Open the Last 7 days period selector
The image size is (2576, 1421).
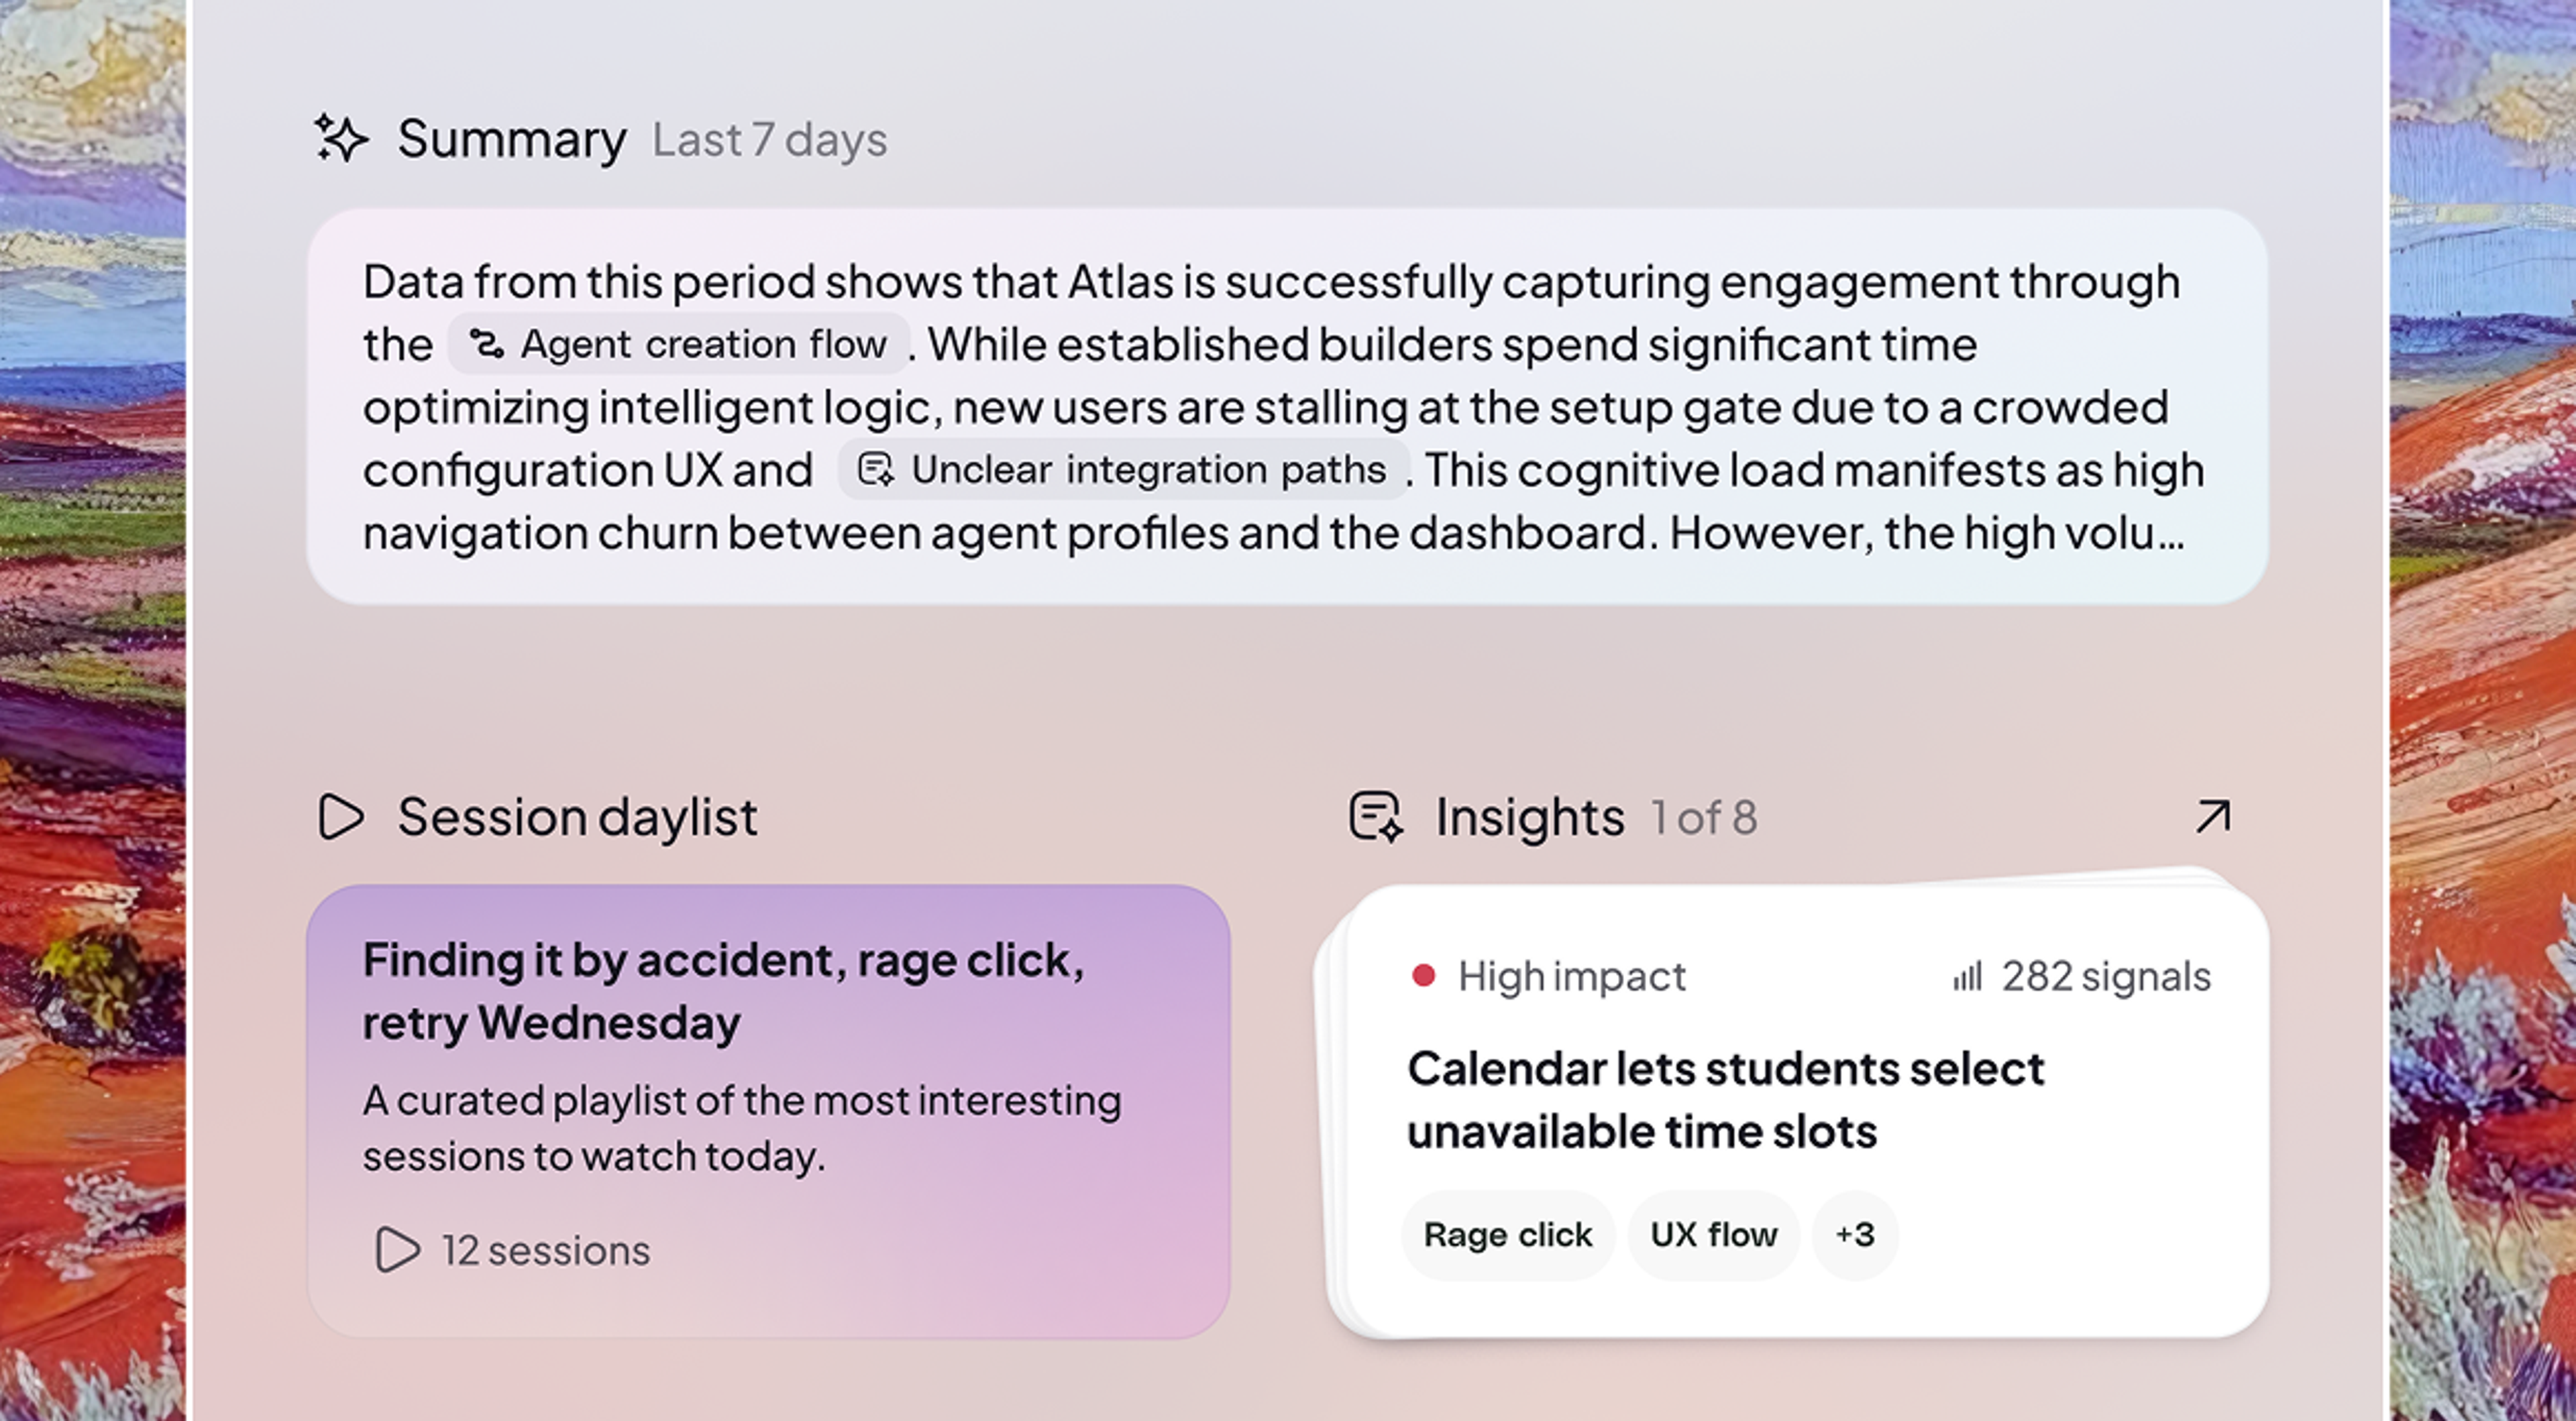coord(769,140)
